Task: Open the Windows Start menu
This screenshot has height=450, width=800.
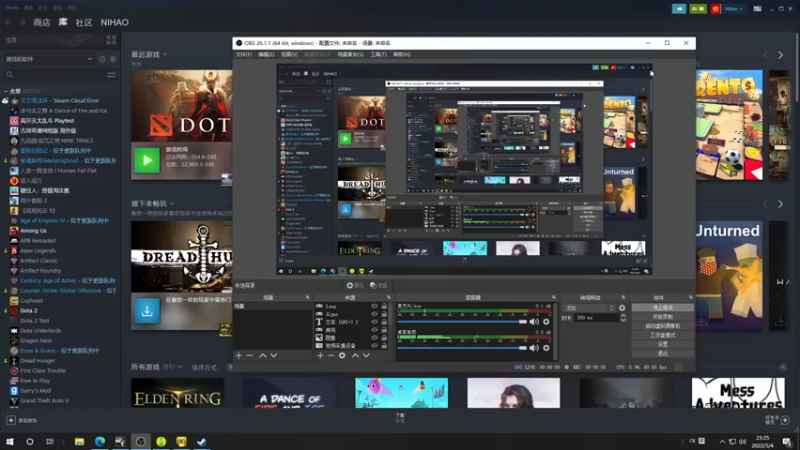Action: (x=9, y=441)
